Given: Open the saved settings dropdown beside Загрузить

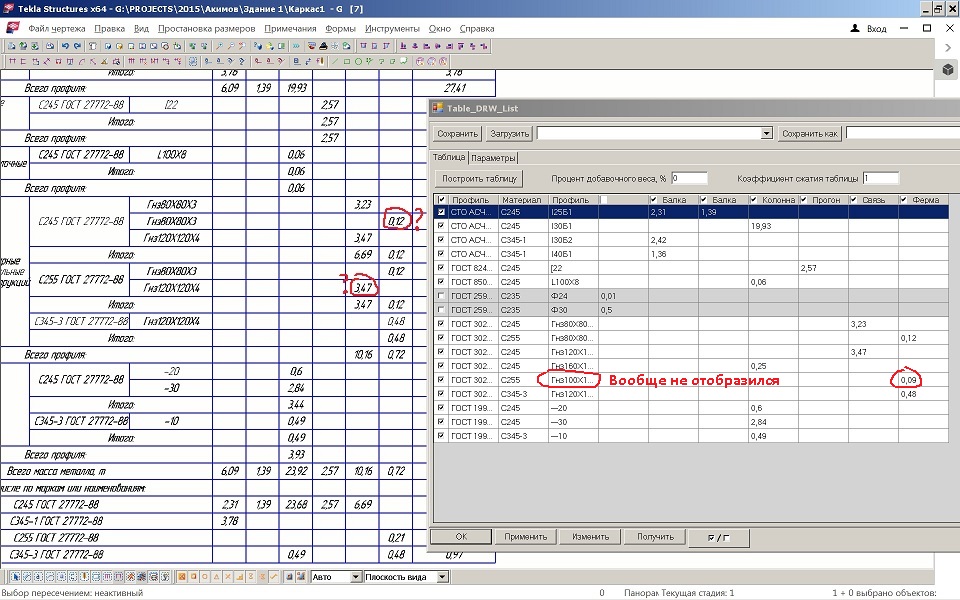Looking at the screenshot, I should coord(767,133).
